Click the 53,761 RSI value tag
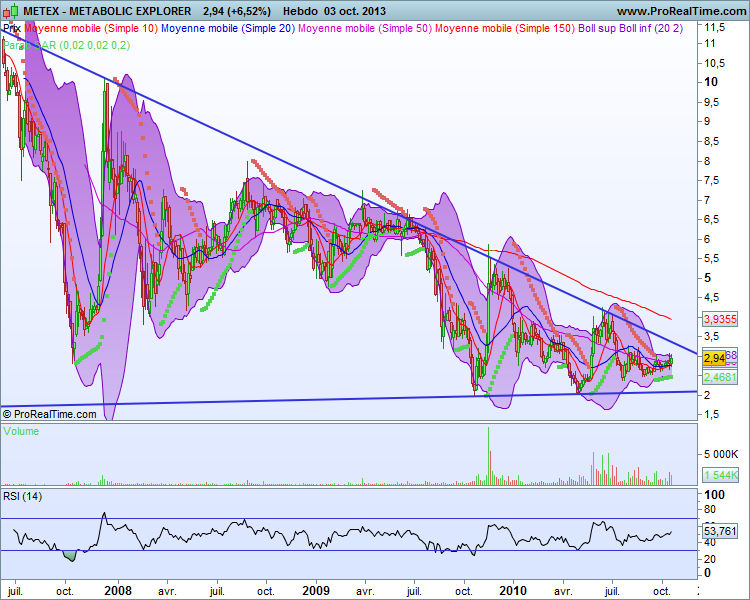 (720, 531)
